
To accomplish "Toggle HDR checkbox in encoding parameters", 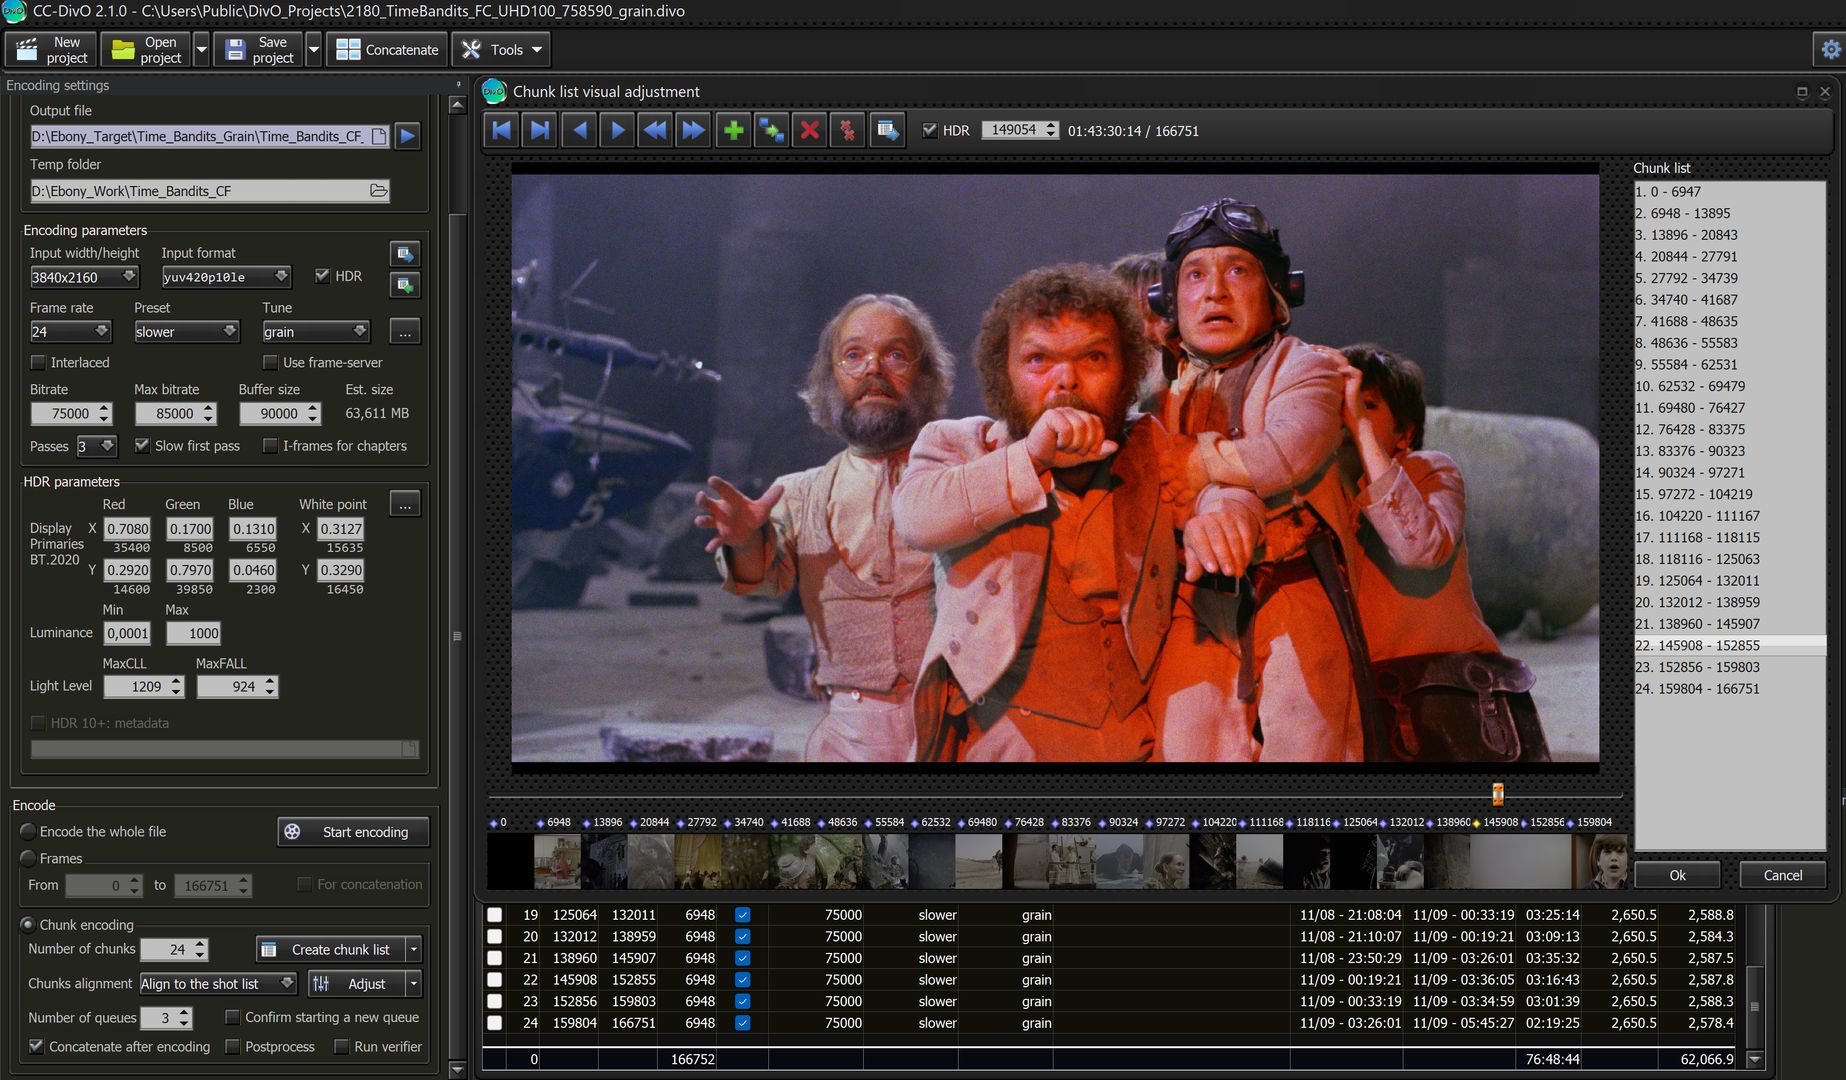I will click(322, 276).
